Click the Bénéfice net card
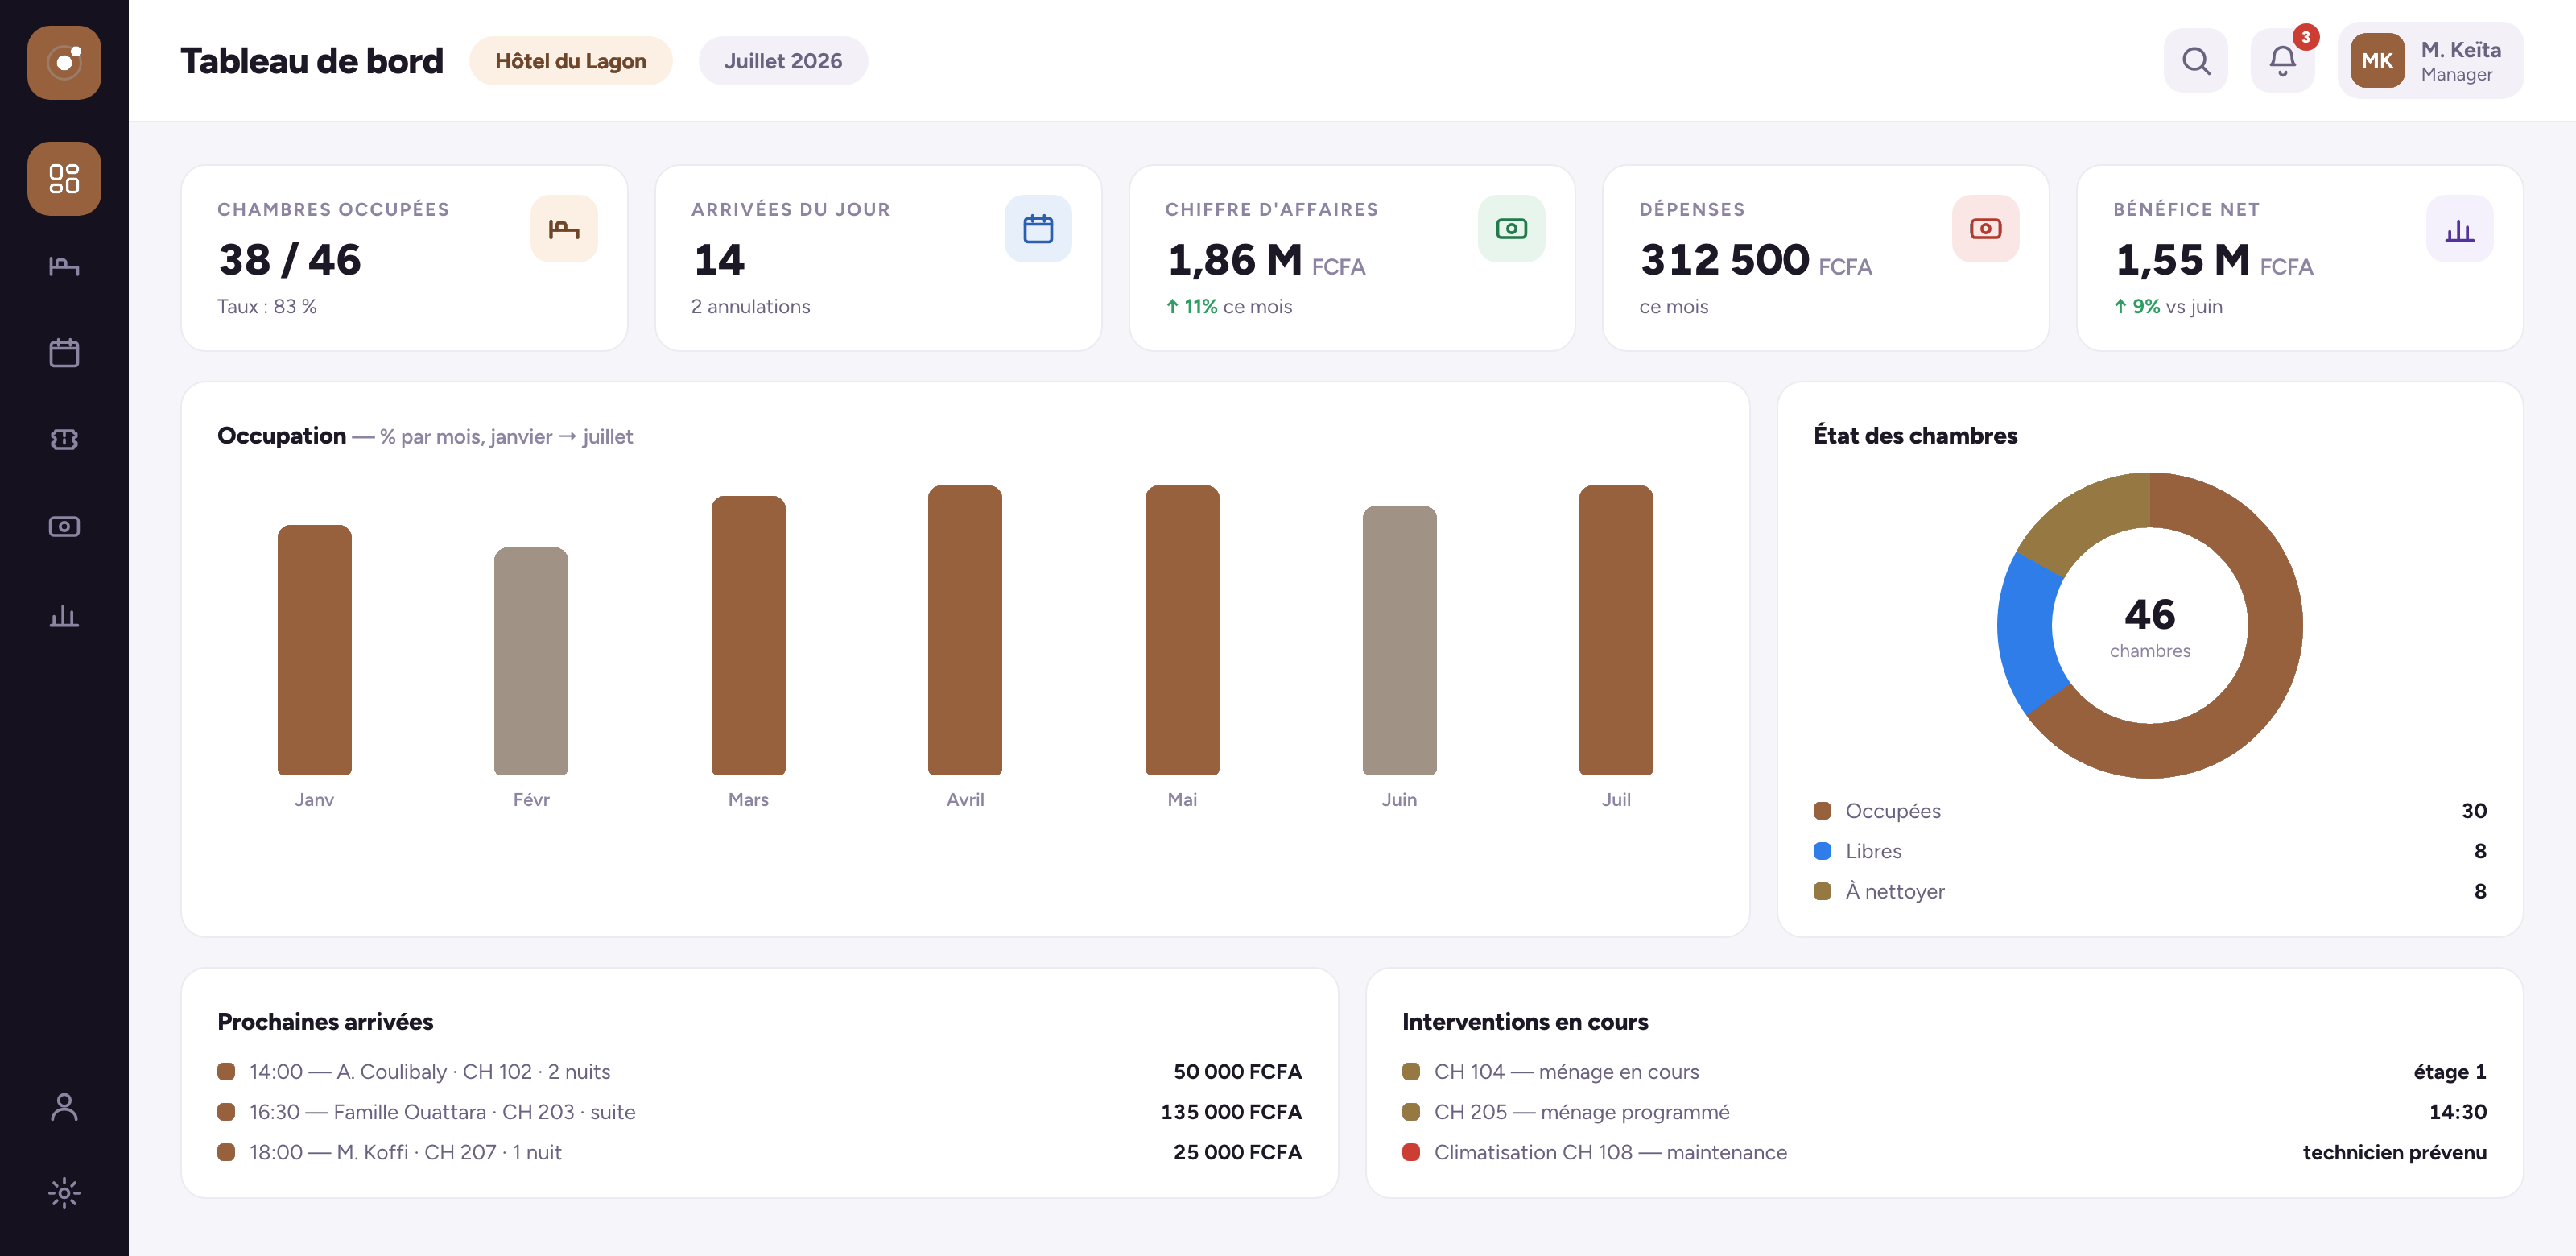The width and height of the screenshot is (2576, 1256). pyautogui.click(x=2300, y=258)
